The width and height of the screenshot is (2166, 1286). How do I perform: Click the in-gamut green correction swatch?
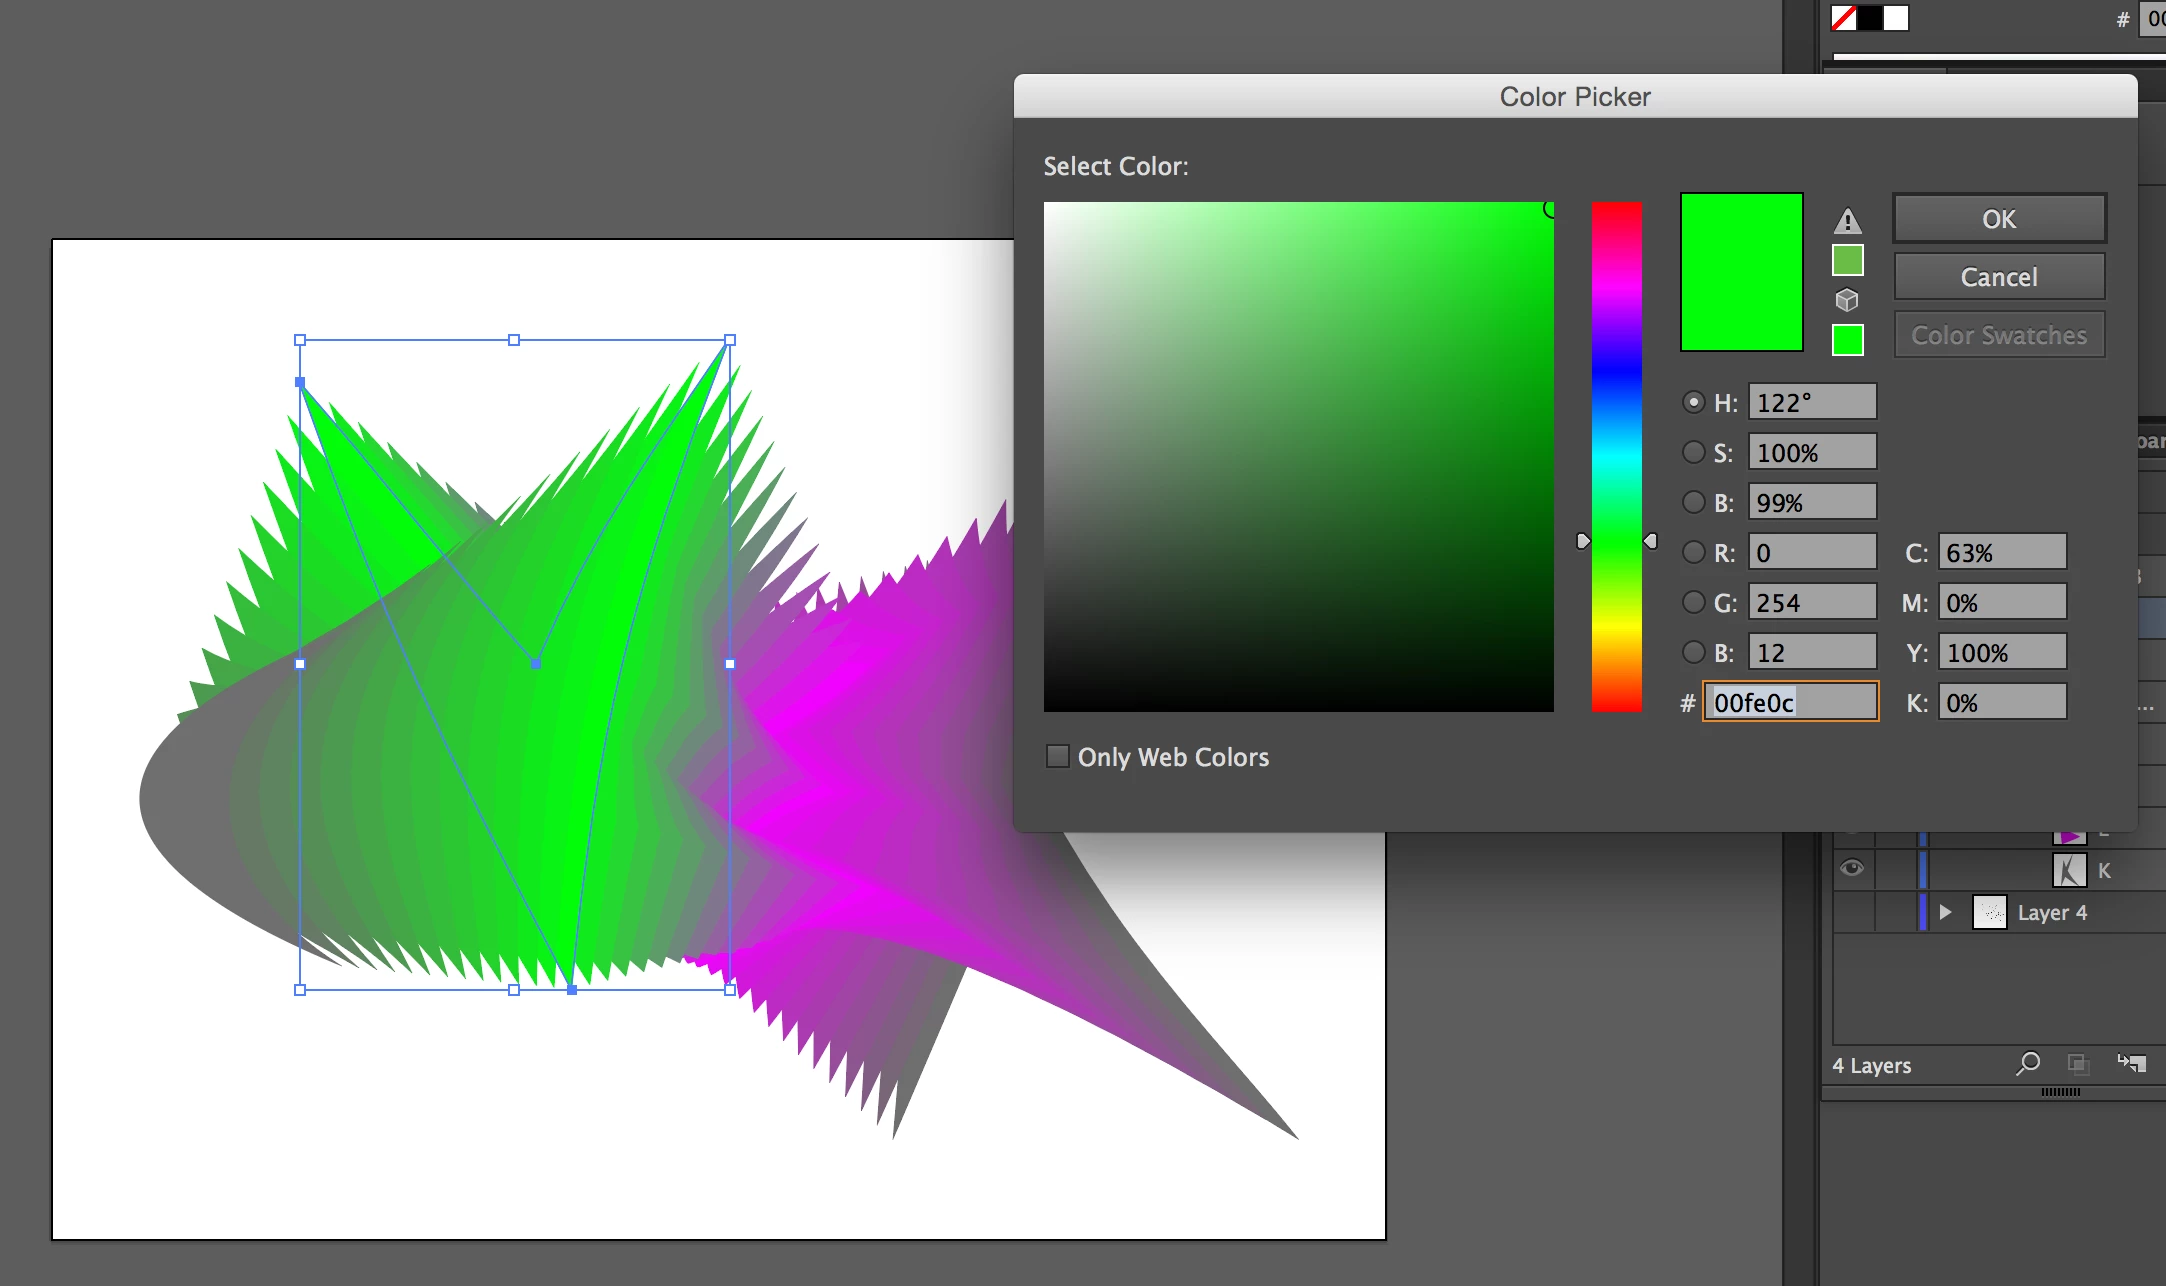(1847, 261)
